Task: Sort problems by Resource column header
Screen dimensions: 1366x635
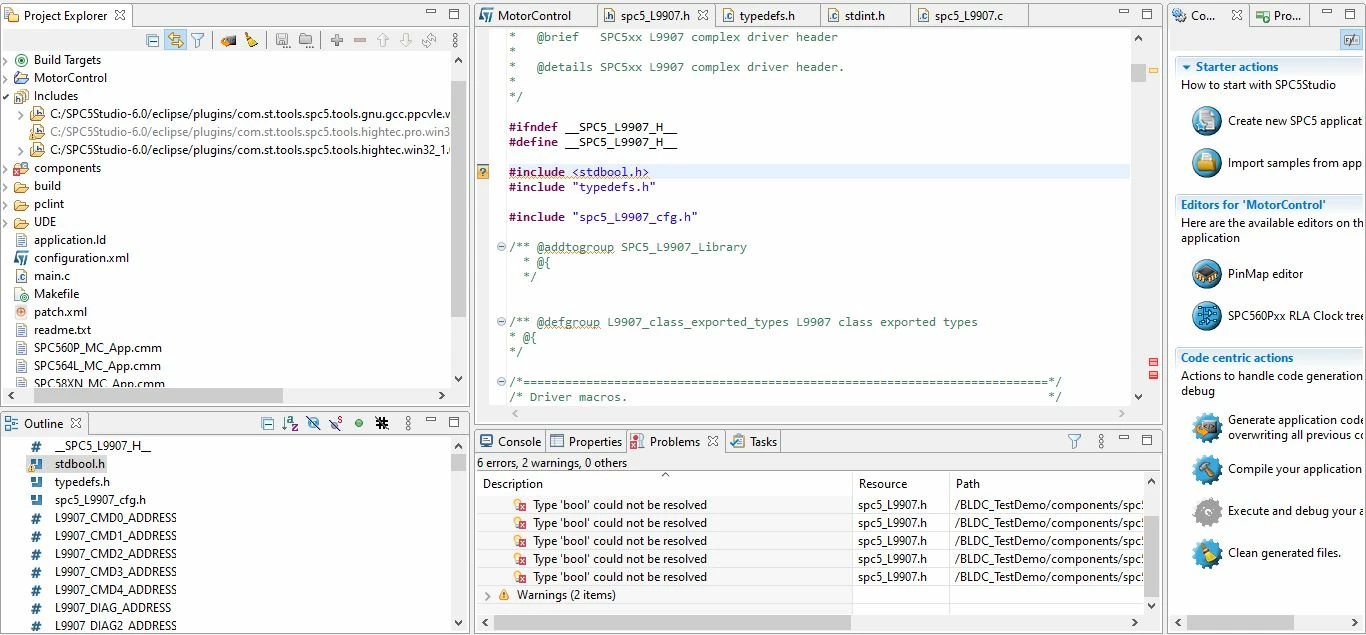Action: 901,484
